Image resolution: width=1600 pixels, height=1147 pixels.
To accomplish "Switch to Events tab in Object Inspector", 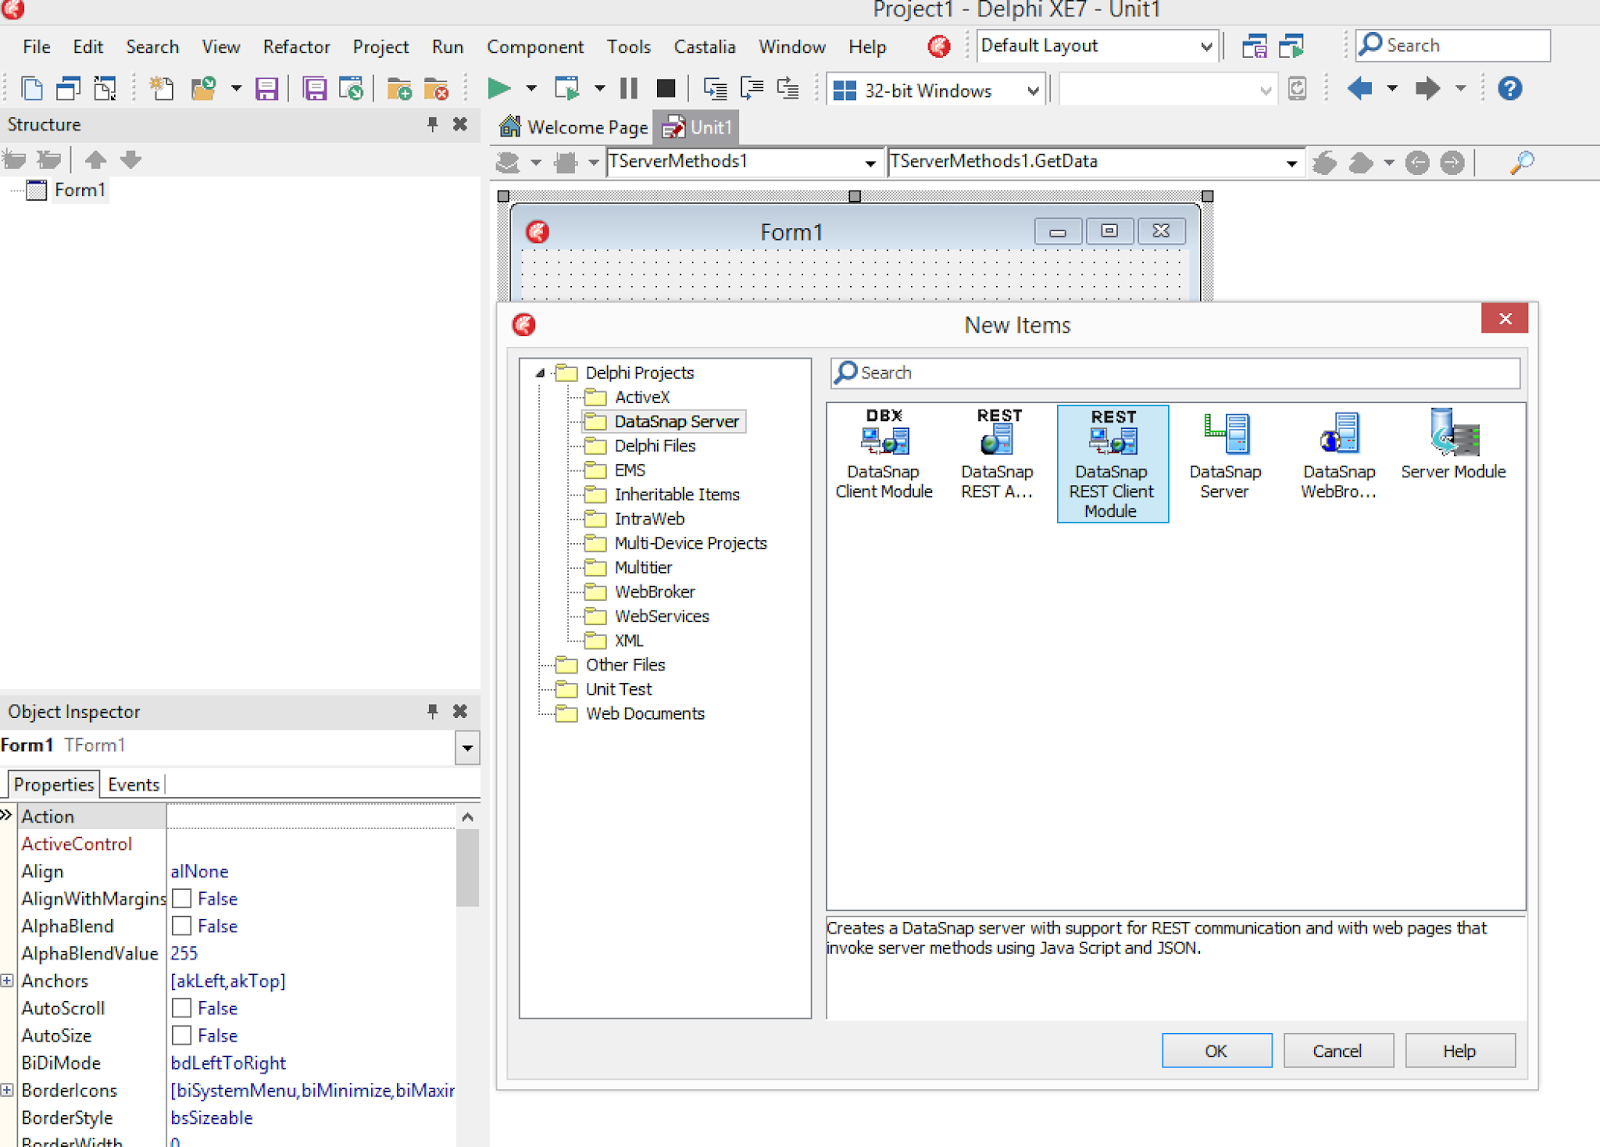I will [133, 784].
